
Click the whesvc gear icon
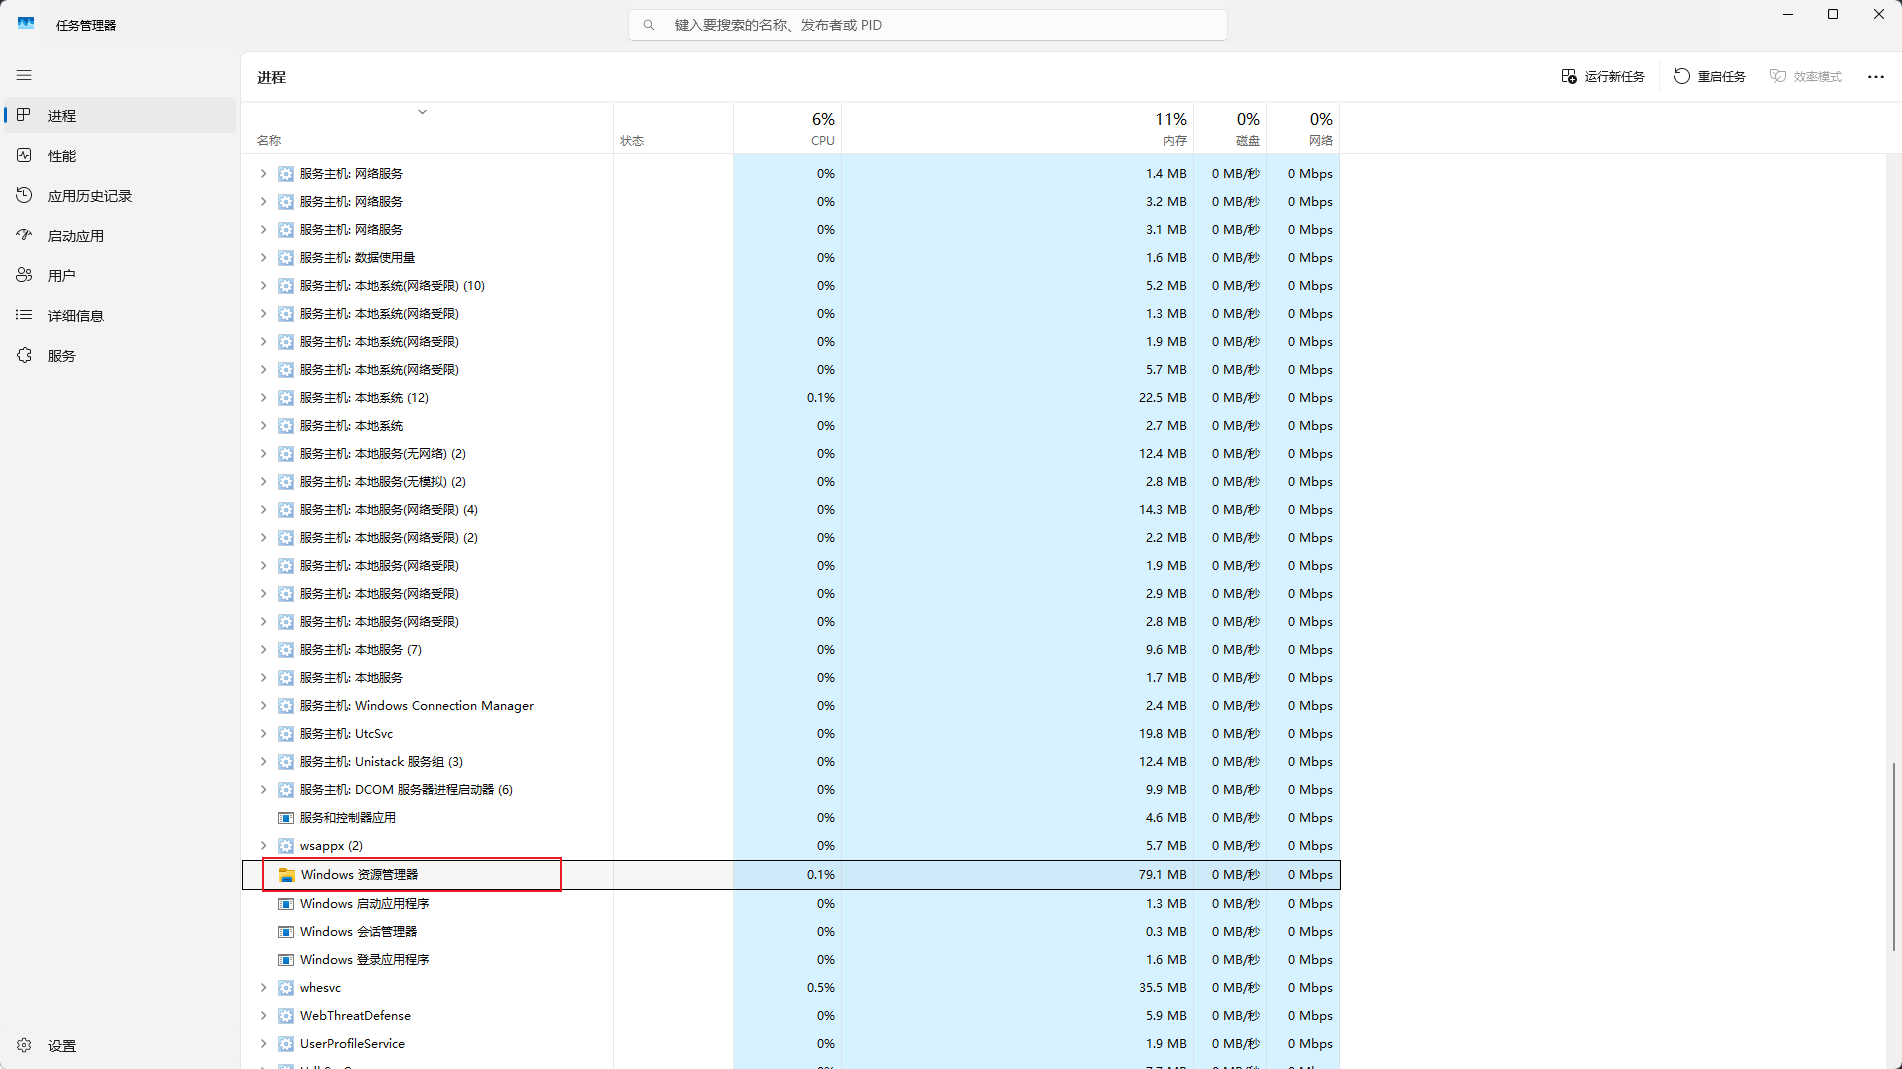(286, 988)
